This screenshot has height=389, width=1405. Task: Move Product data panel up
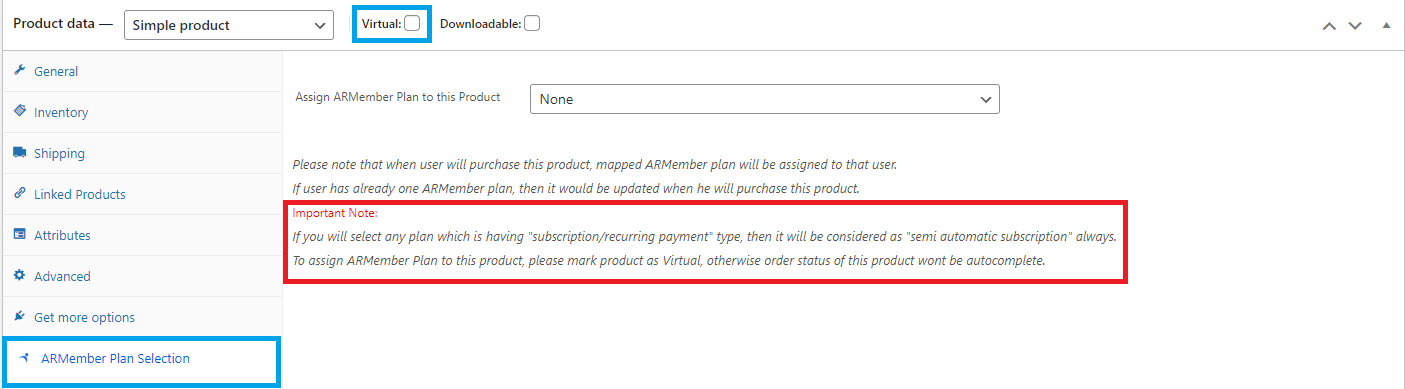click(1329, 25)
